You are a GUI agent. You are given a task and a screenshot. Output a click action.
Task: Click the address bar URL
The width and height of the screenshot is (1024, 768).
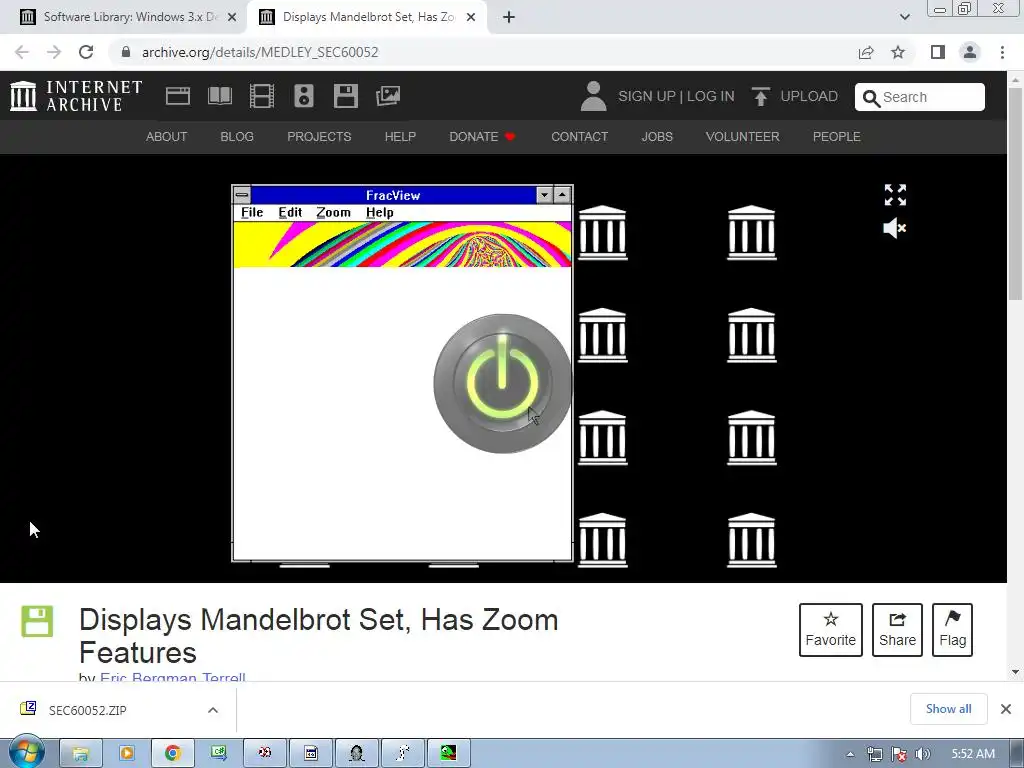260,52
